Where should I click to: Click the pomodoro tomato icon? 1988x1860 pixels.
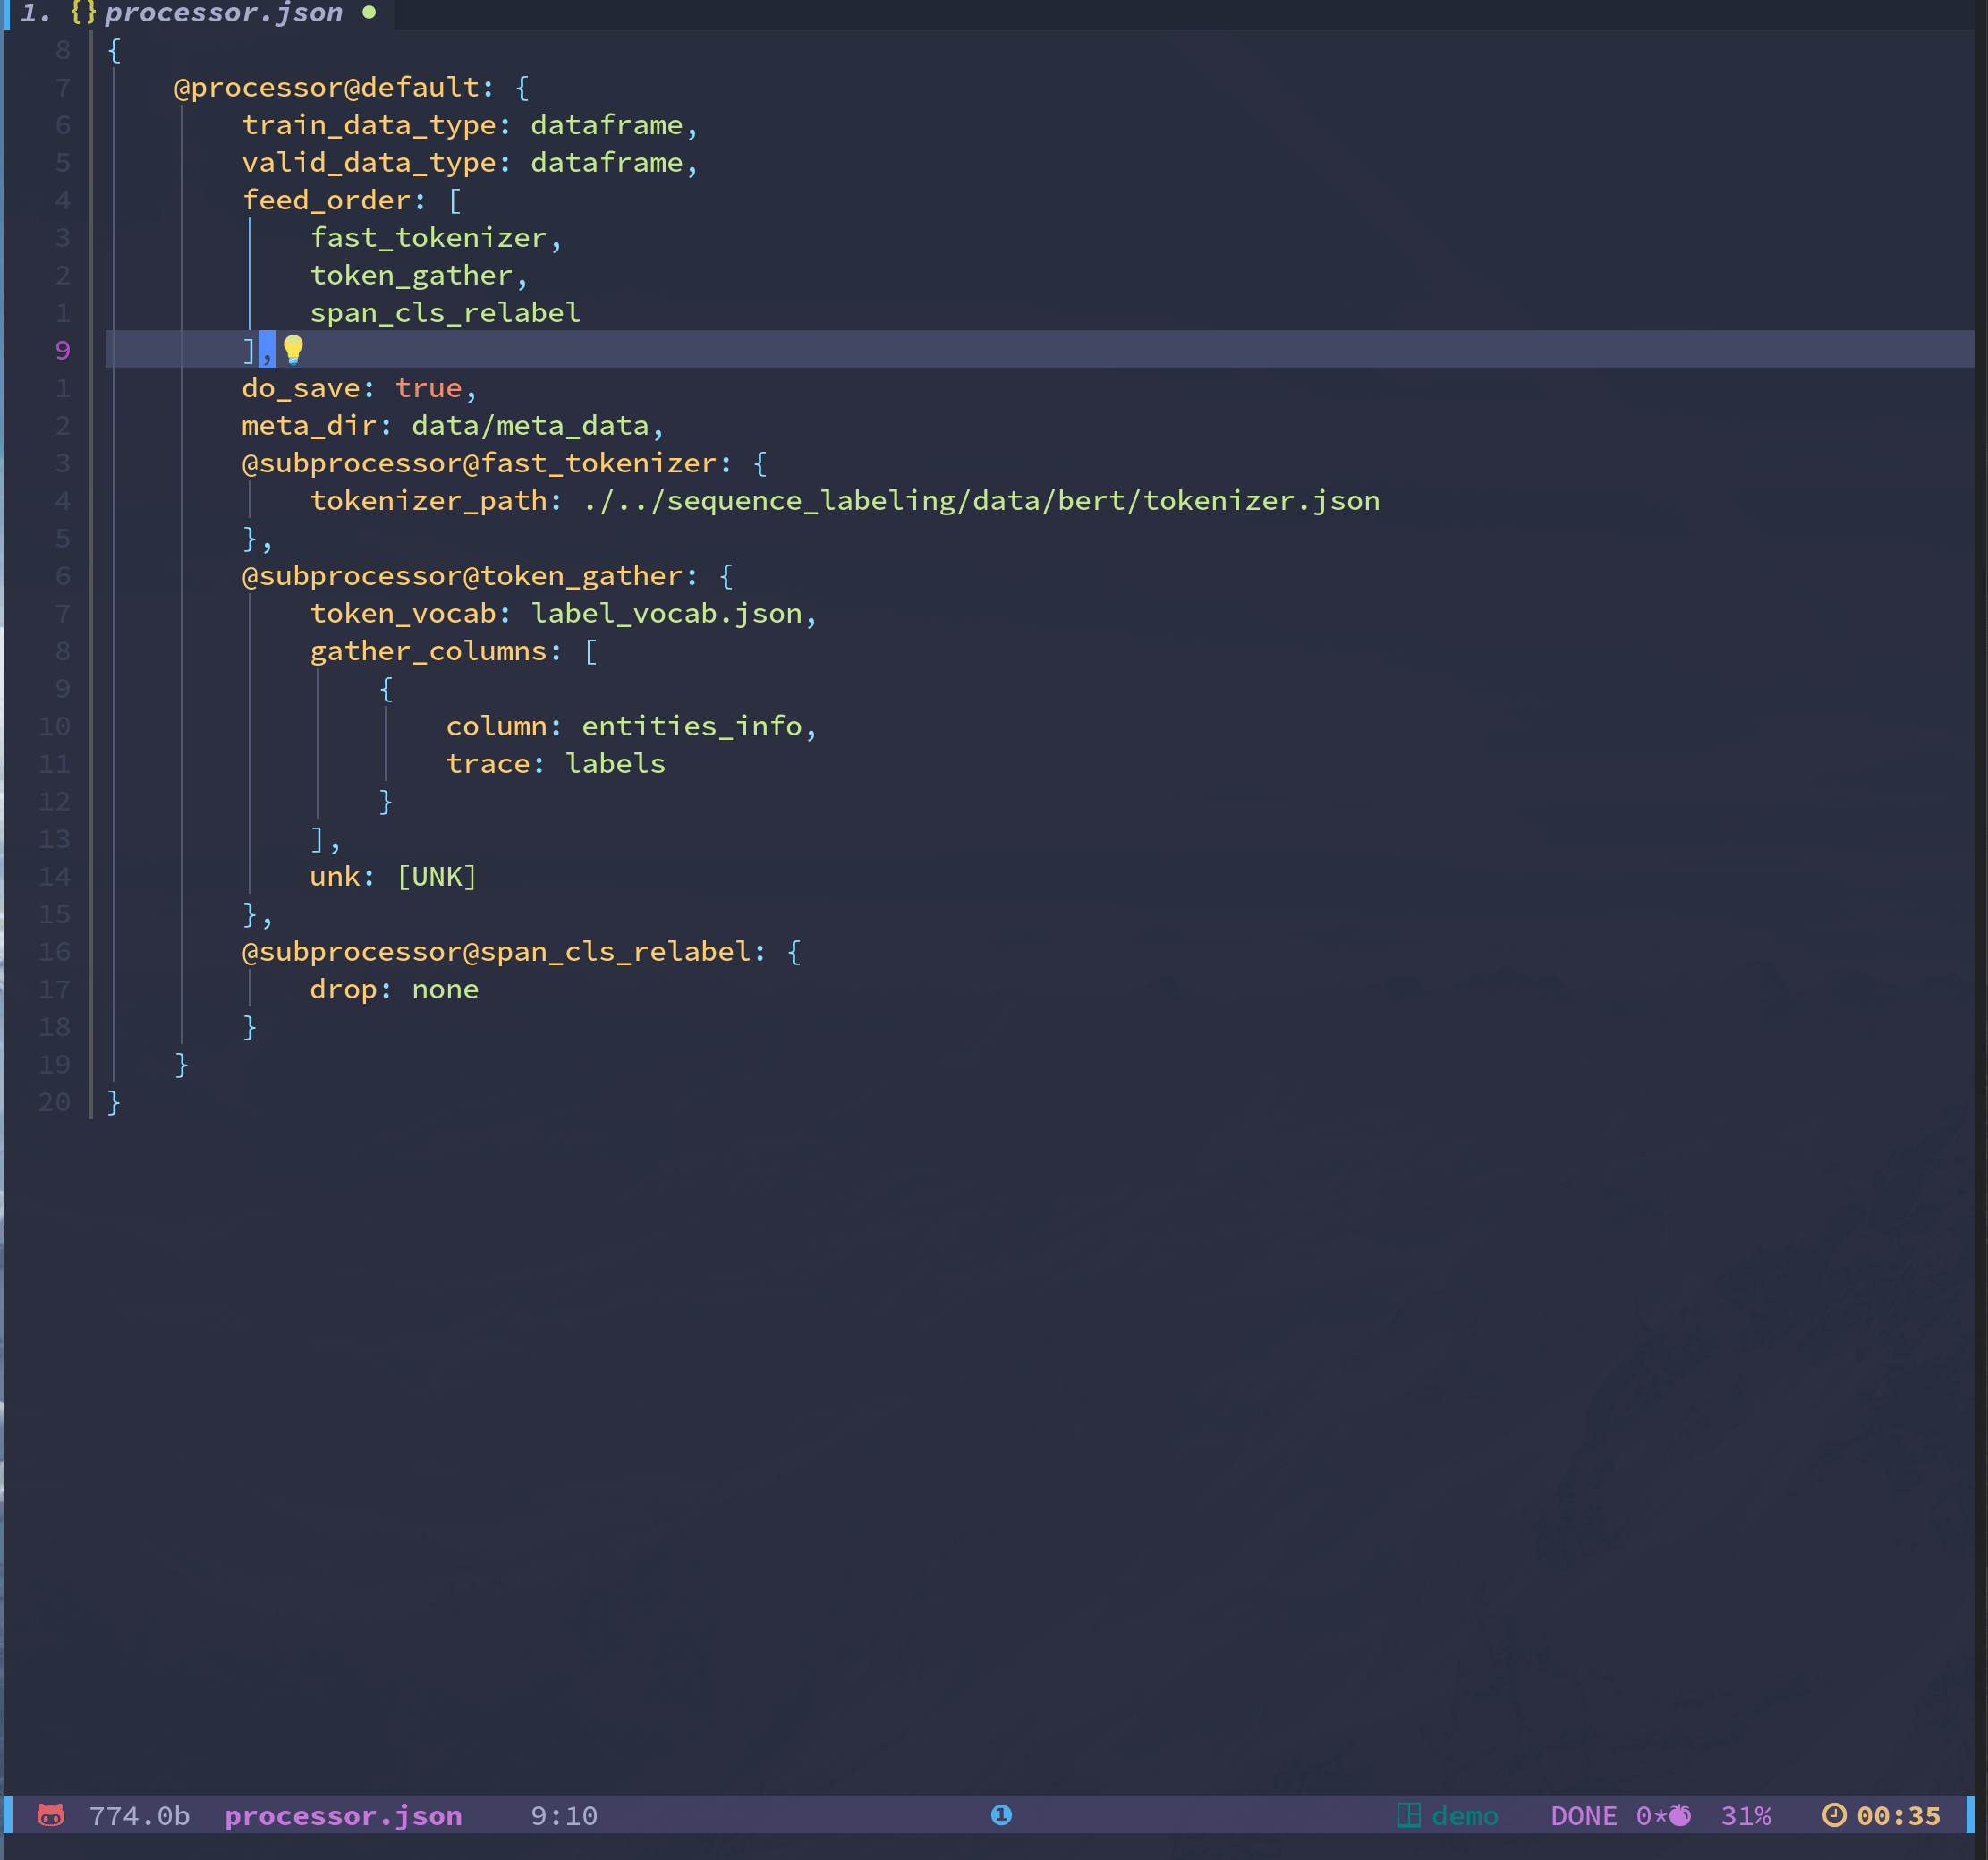coord(1680,1815)
